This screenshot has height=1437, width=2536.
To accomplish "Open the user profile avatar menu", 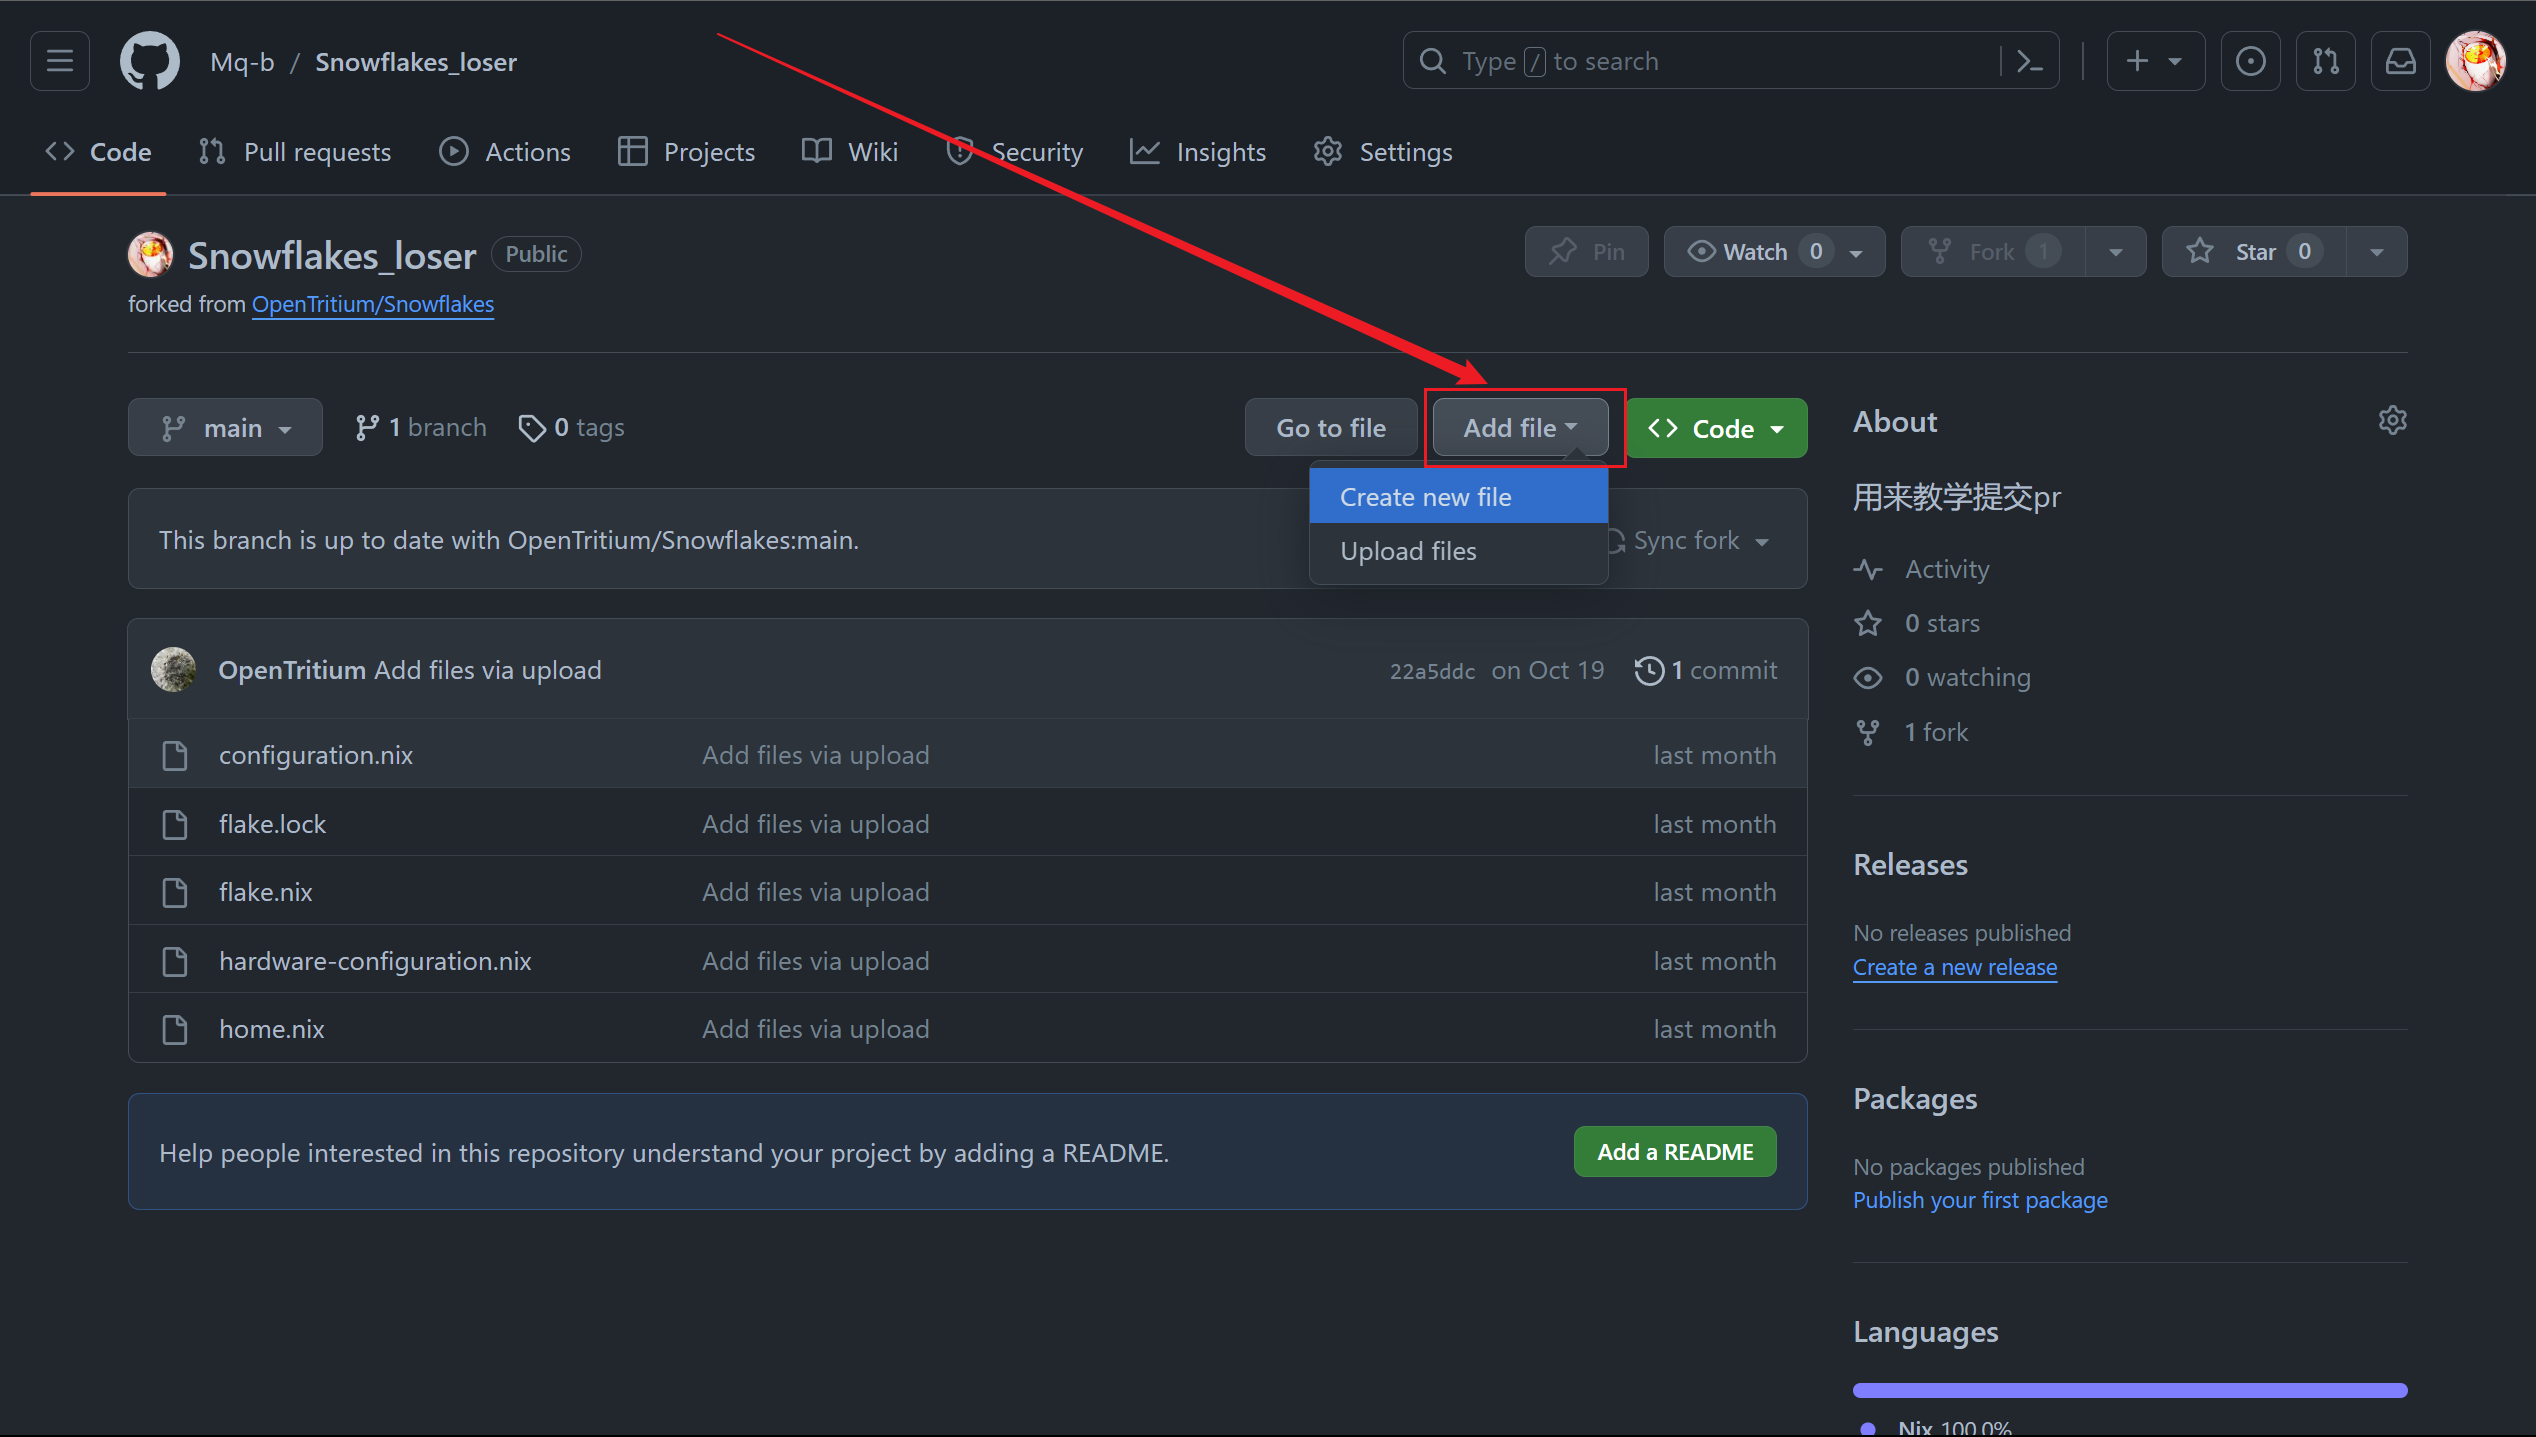I will 2476,61.
